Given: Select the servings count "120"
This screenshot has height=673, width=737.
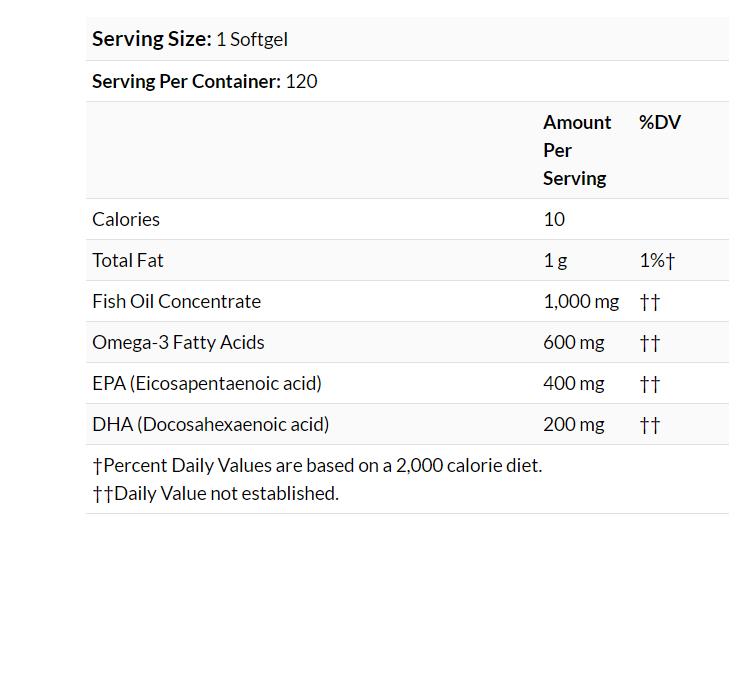Looking at the screenshot, I should point(301,81).
